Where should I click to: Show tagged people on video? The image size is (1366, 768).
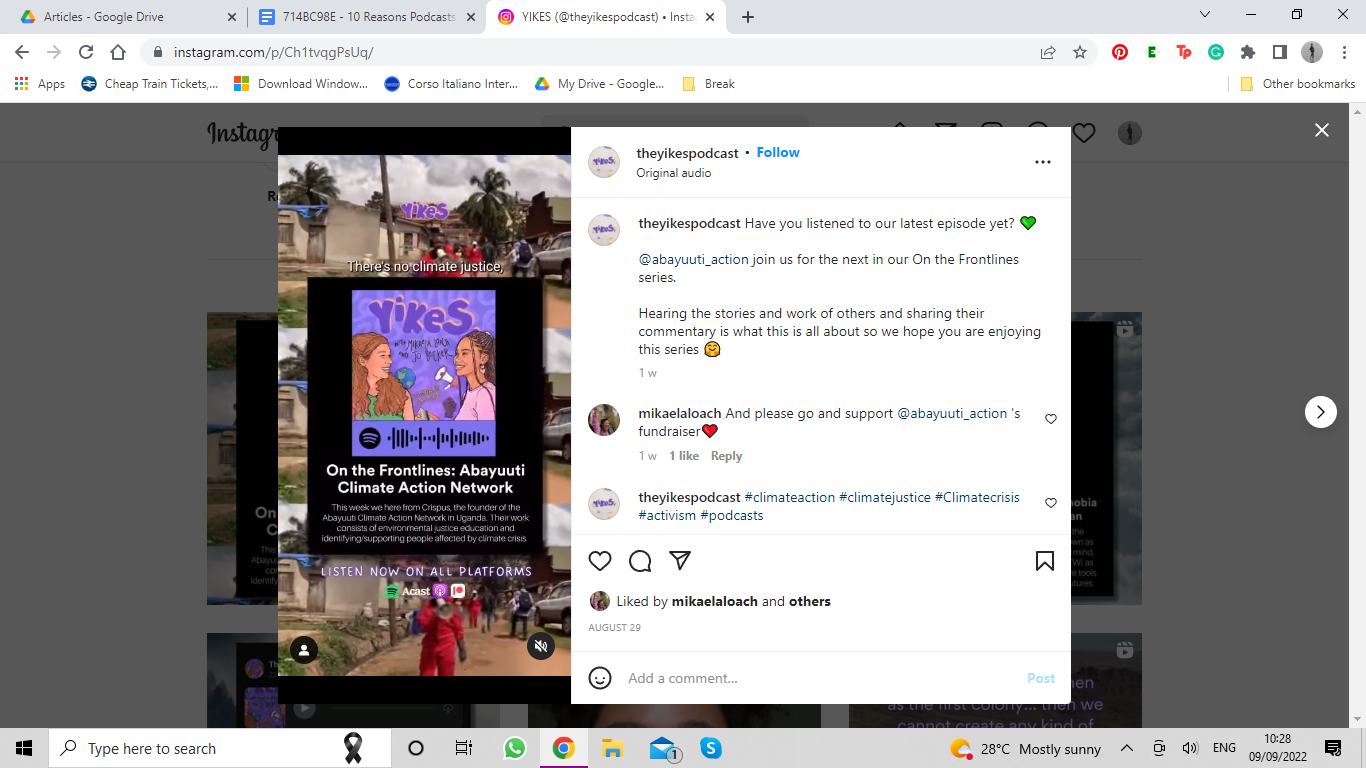304,650
